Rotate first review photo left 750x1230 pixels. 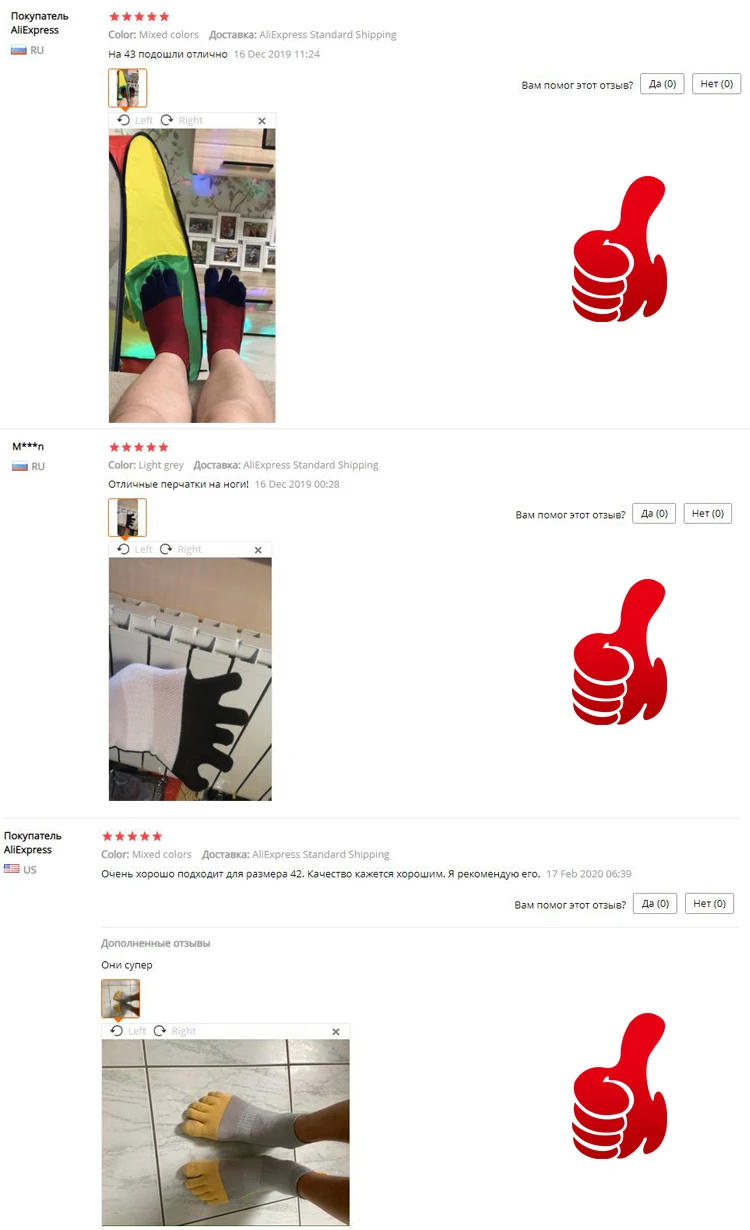click(135, 120)
